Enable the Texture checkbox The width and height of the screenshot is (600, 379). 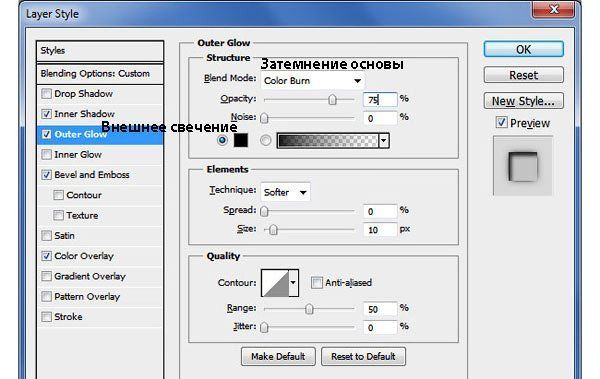point(58,216)
